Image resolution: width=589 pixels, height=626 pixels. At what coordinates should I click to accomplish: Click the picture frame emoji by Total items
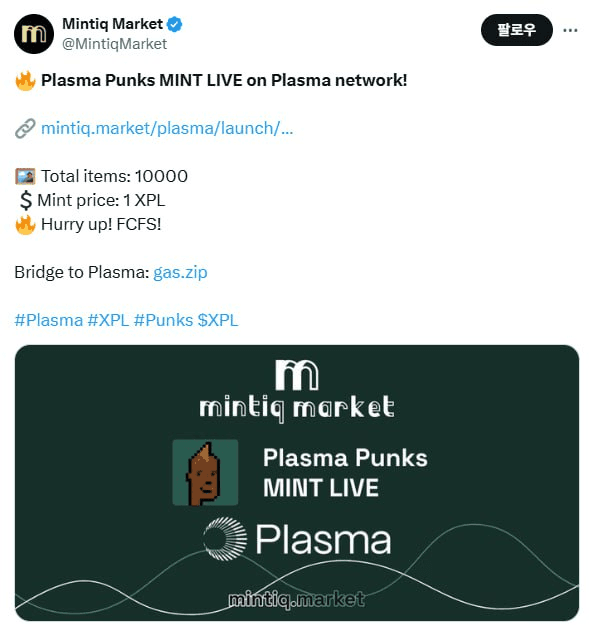click(x=25, y=176)
